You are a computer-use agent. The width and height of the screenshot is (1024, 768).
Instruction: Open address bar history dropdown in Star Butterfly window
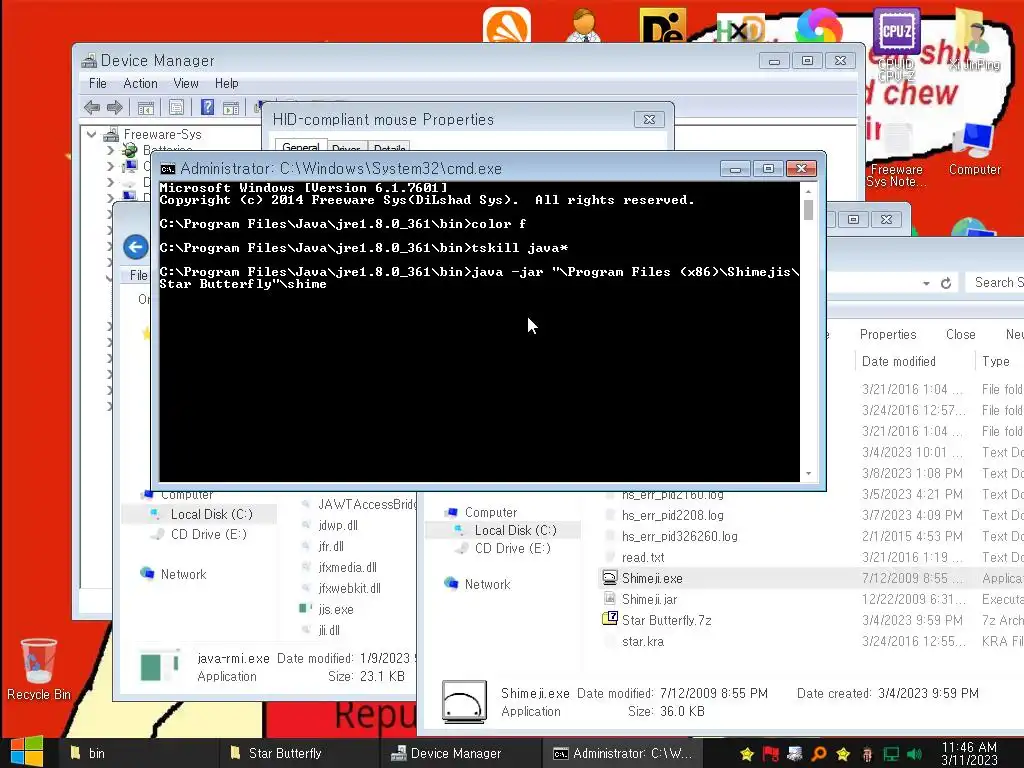pyautogui.click(x=926, y=283)
